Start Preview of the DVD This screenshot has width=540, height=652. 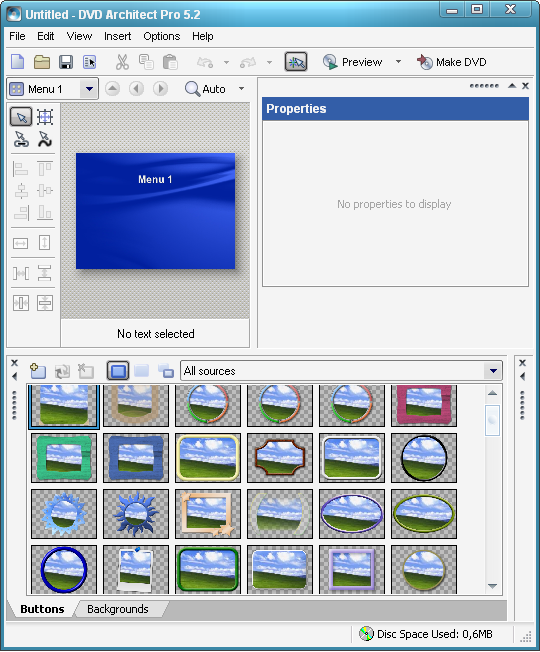(x=353, y=62)
